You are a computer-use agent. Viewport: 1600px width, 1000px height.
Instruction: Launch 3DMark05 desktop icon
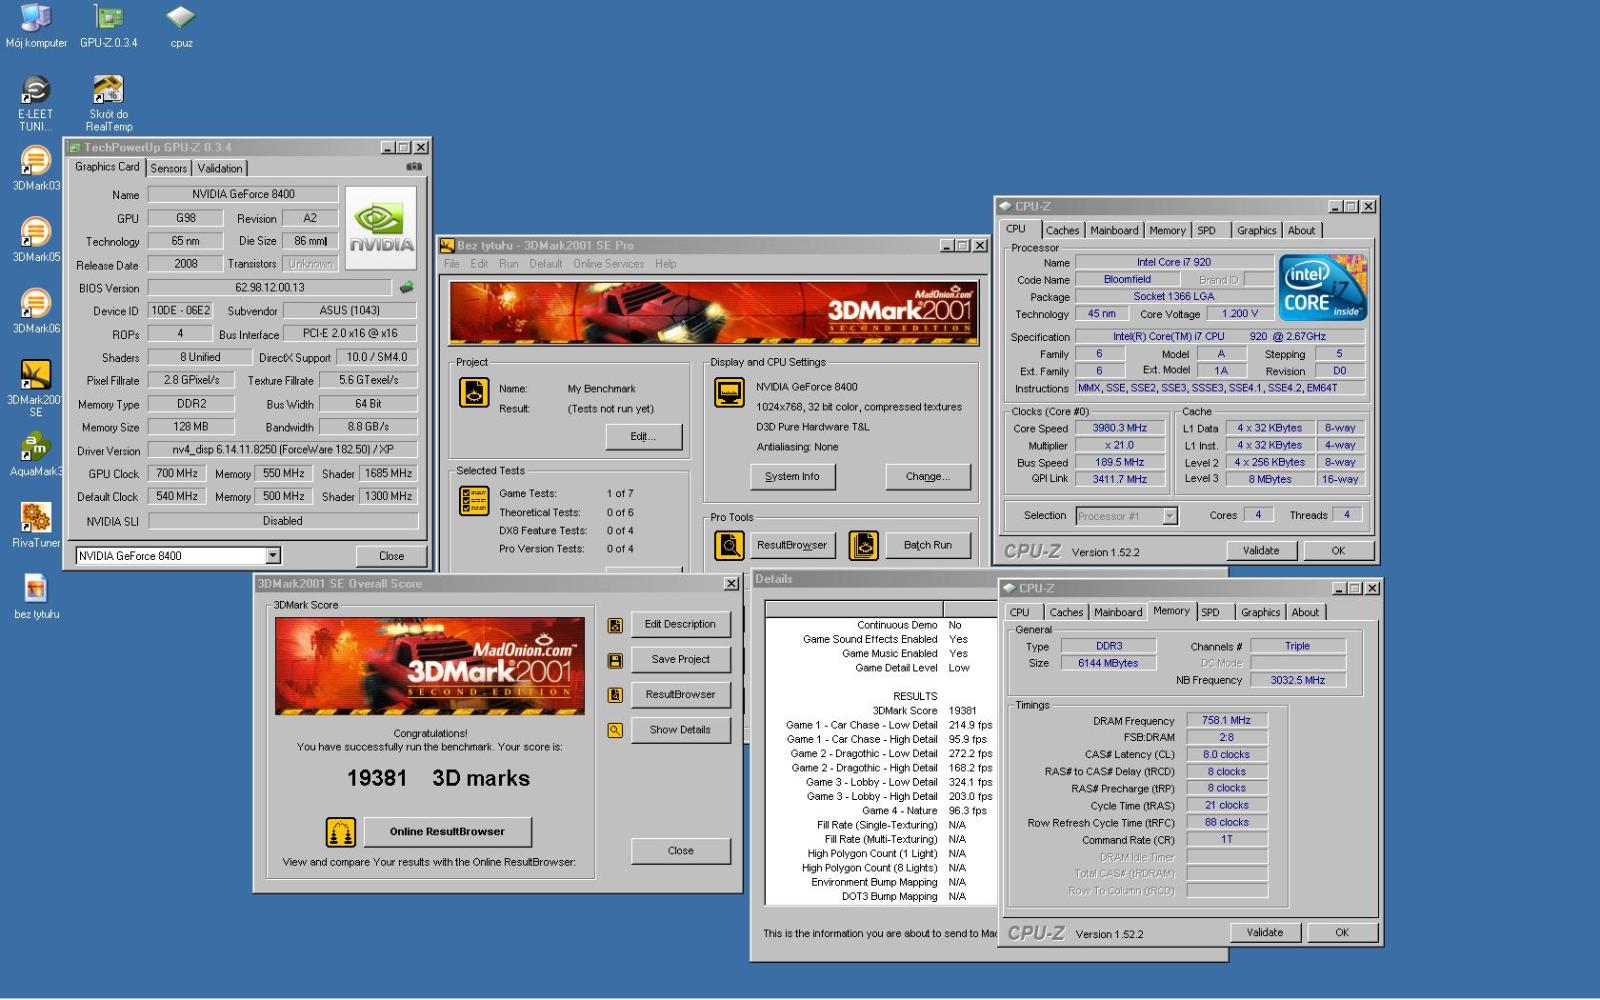click(x=36, y=240)
